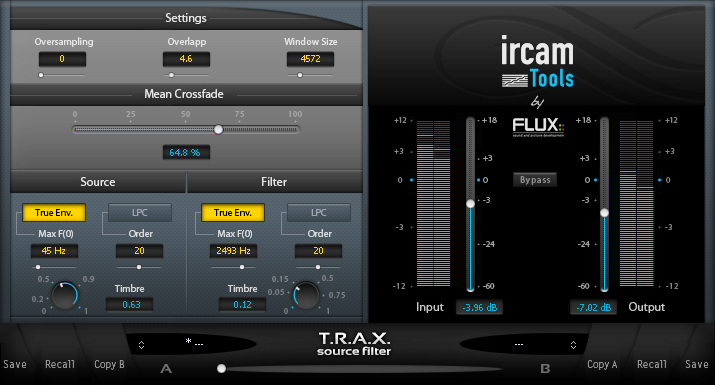Toggle the Bypass button

(x=535, y=180)
